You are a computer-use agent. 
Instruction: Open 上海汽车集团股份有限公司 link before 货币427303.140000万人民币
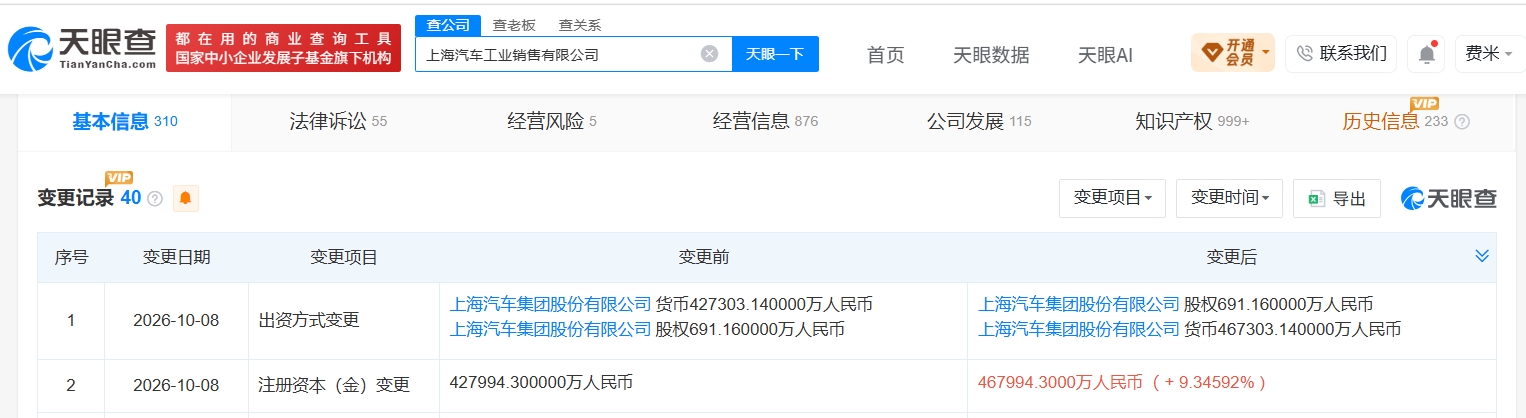click(551, 304)
